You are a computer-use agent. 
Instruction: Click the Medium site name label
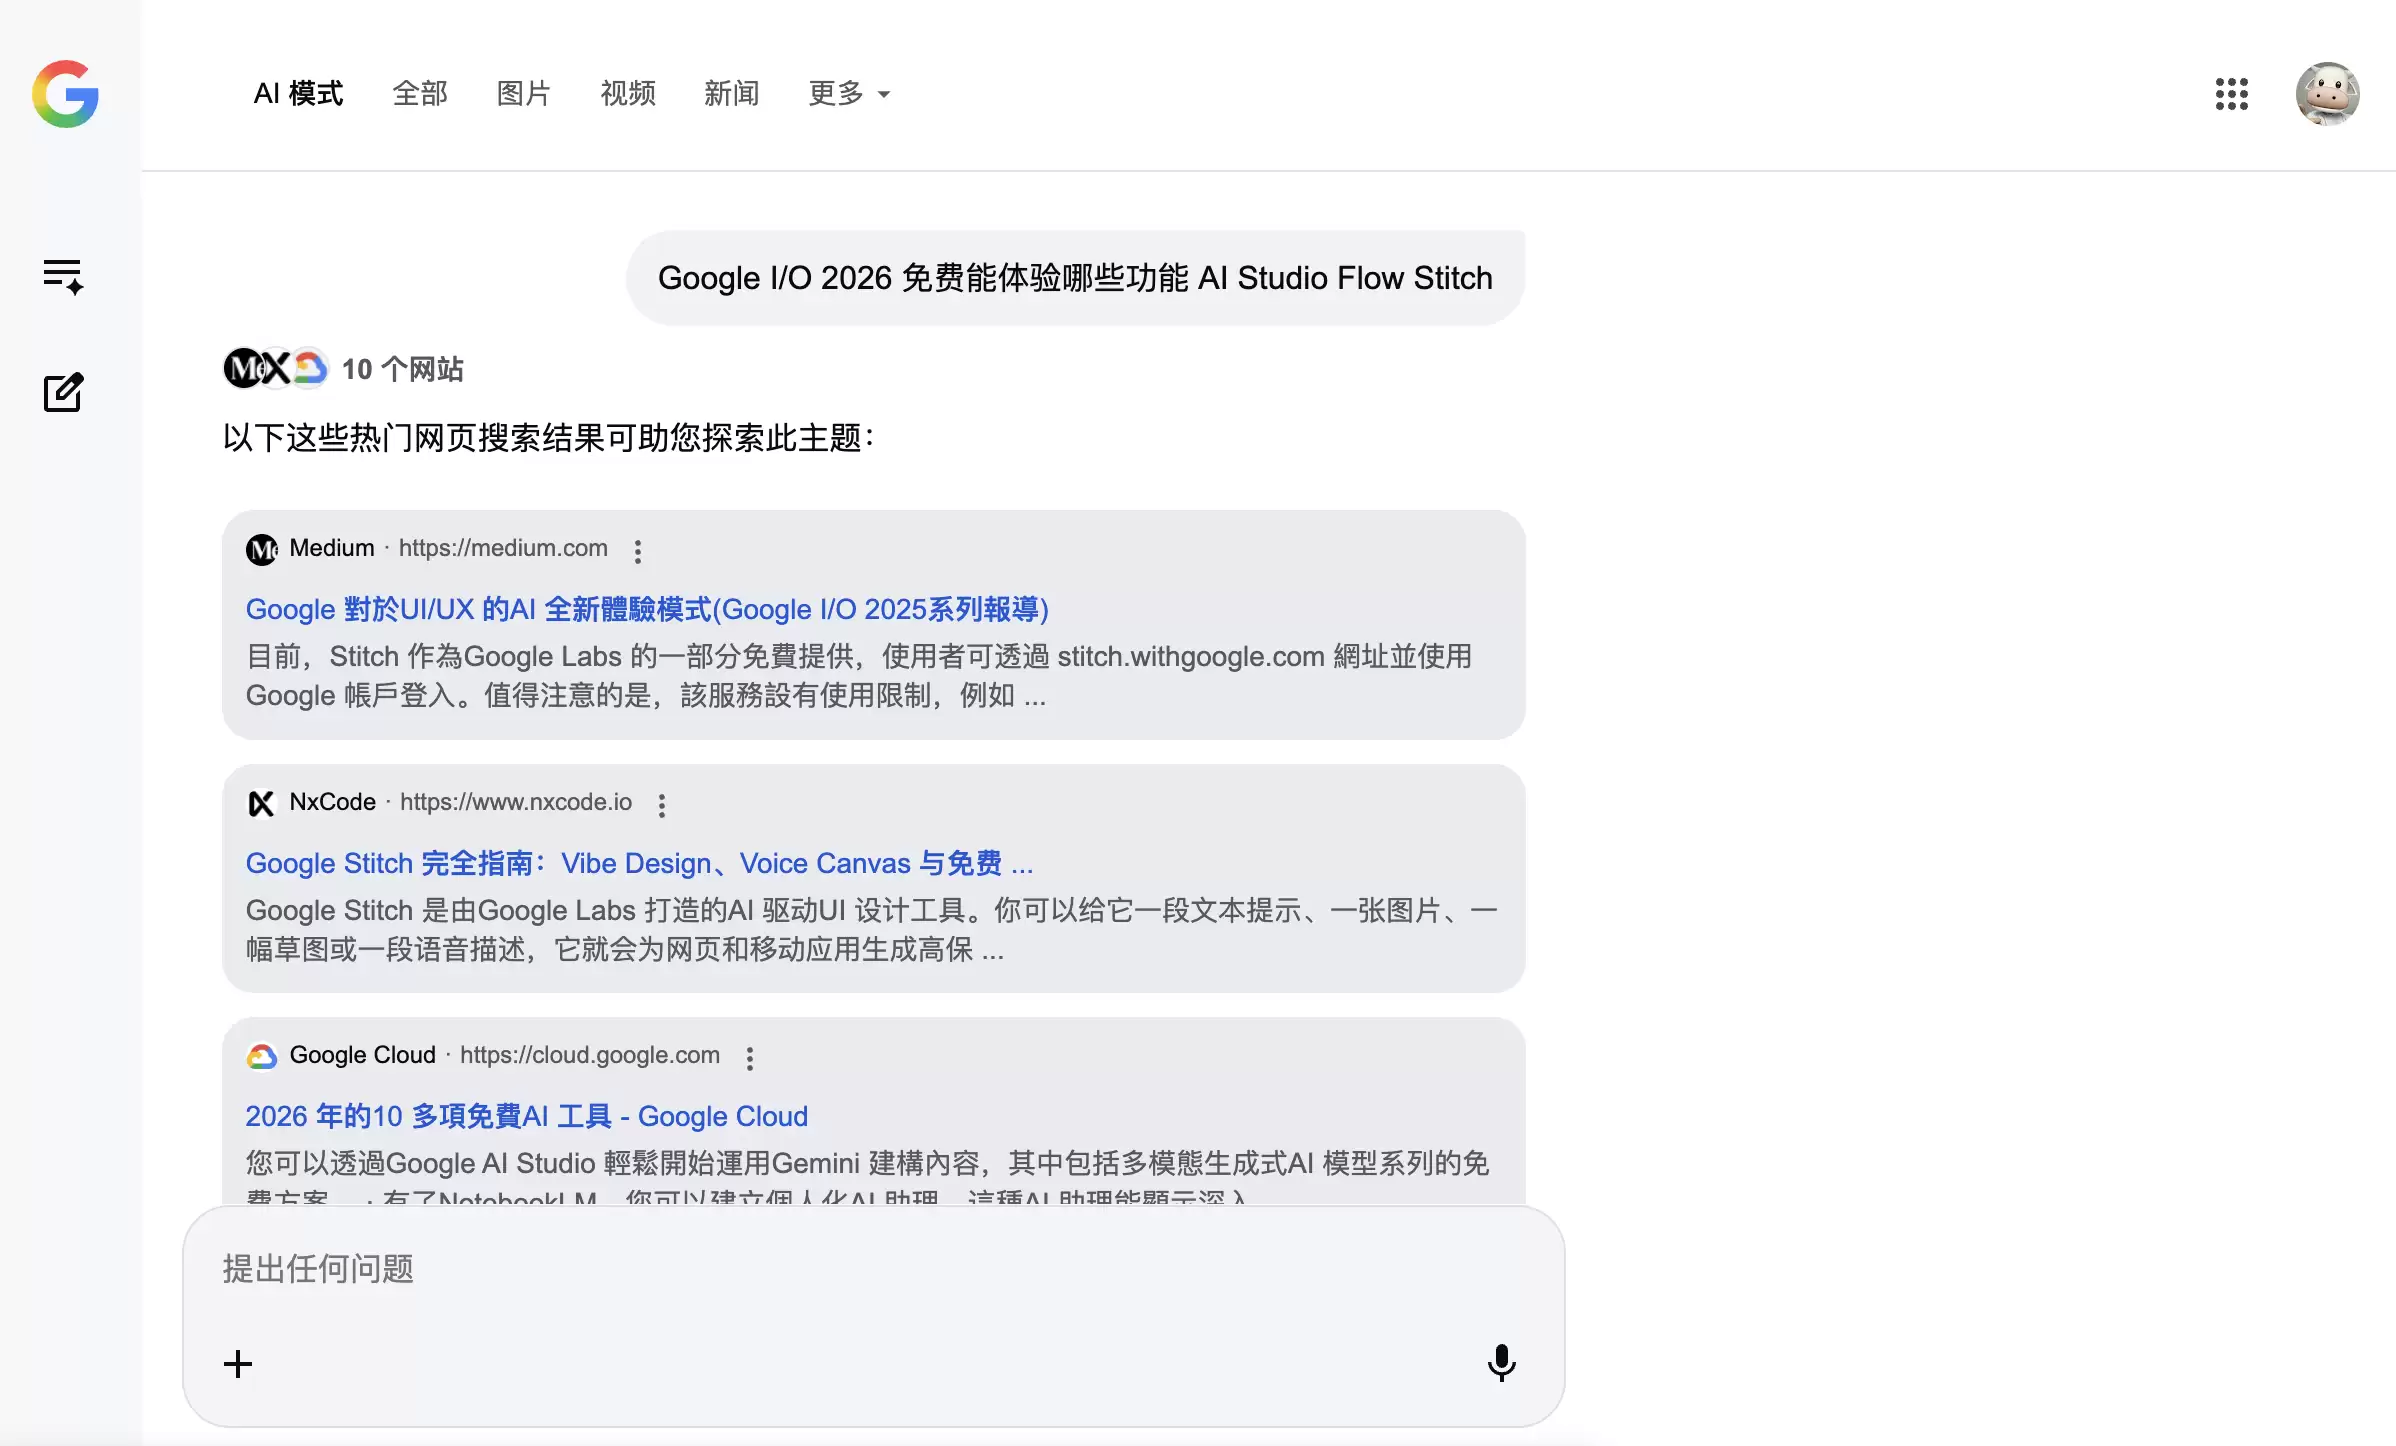[x=332, y=548]
